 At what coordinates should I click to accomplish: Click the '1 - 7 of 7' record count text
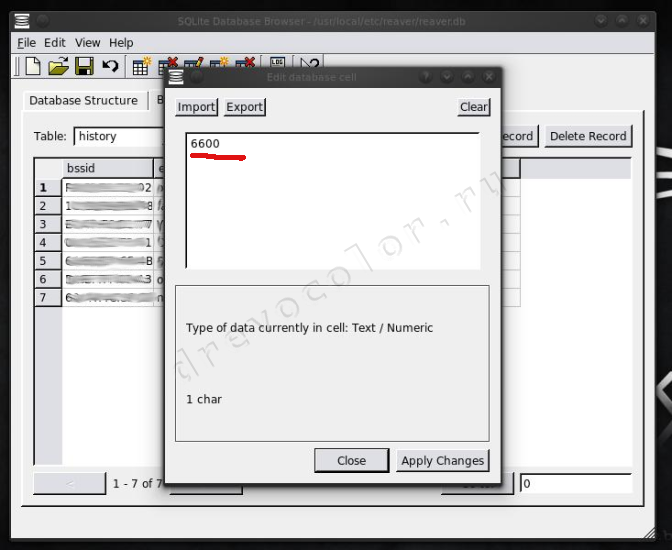click(x=138, y=484)
